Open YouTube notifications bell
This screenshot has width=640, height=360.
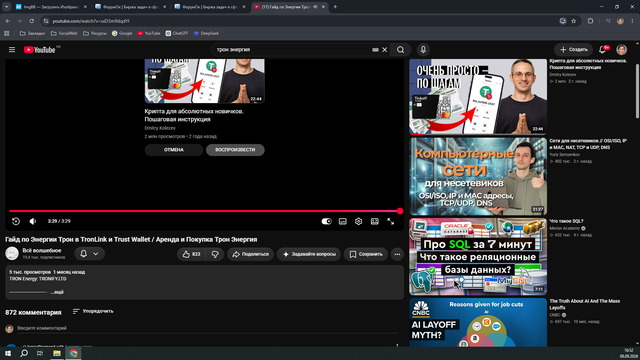pyautogui.click(x=602, y=49)
